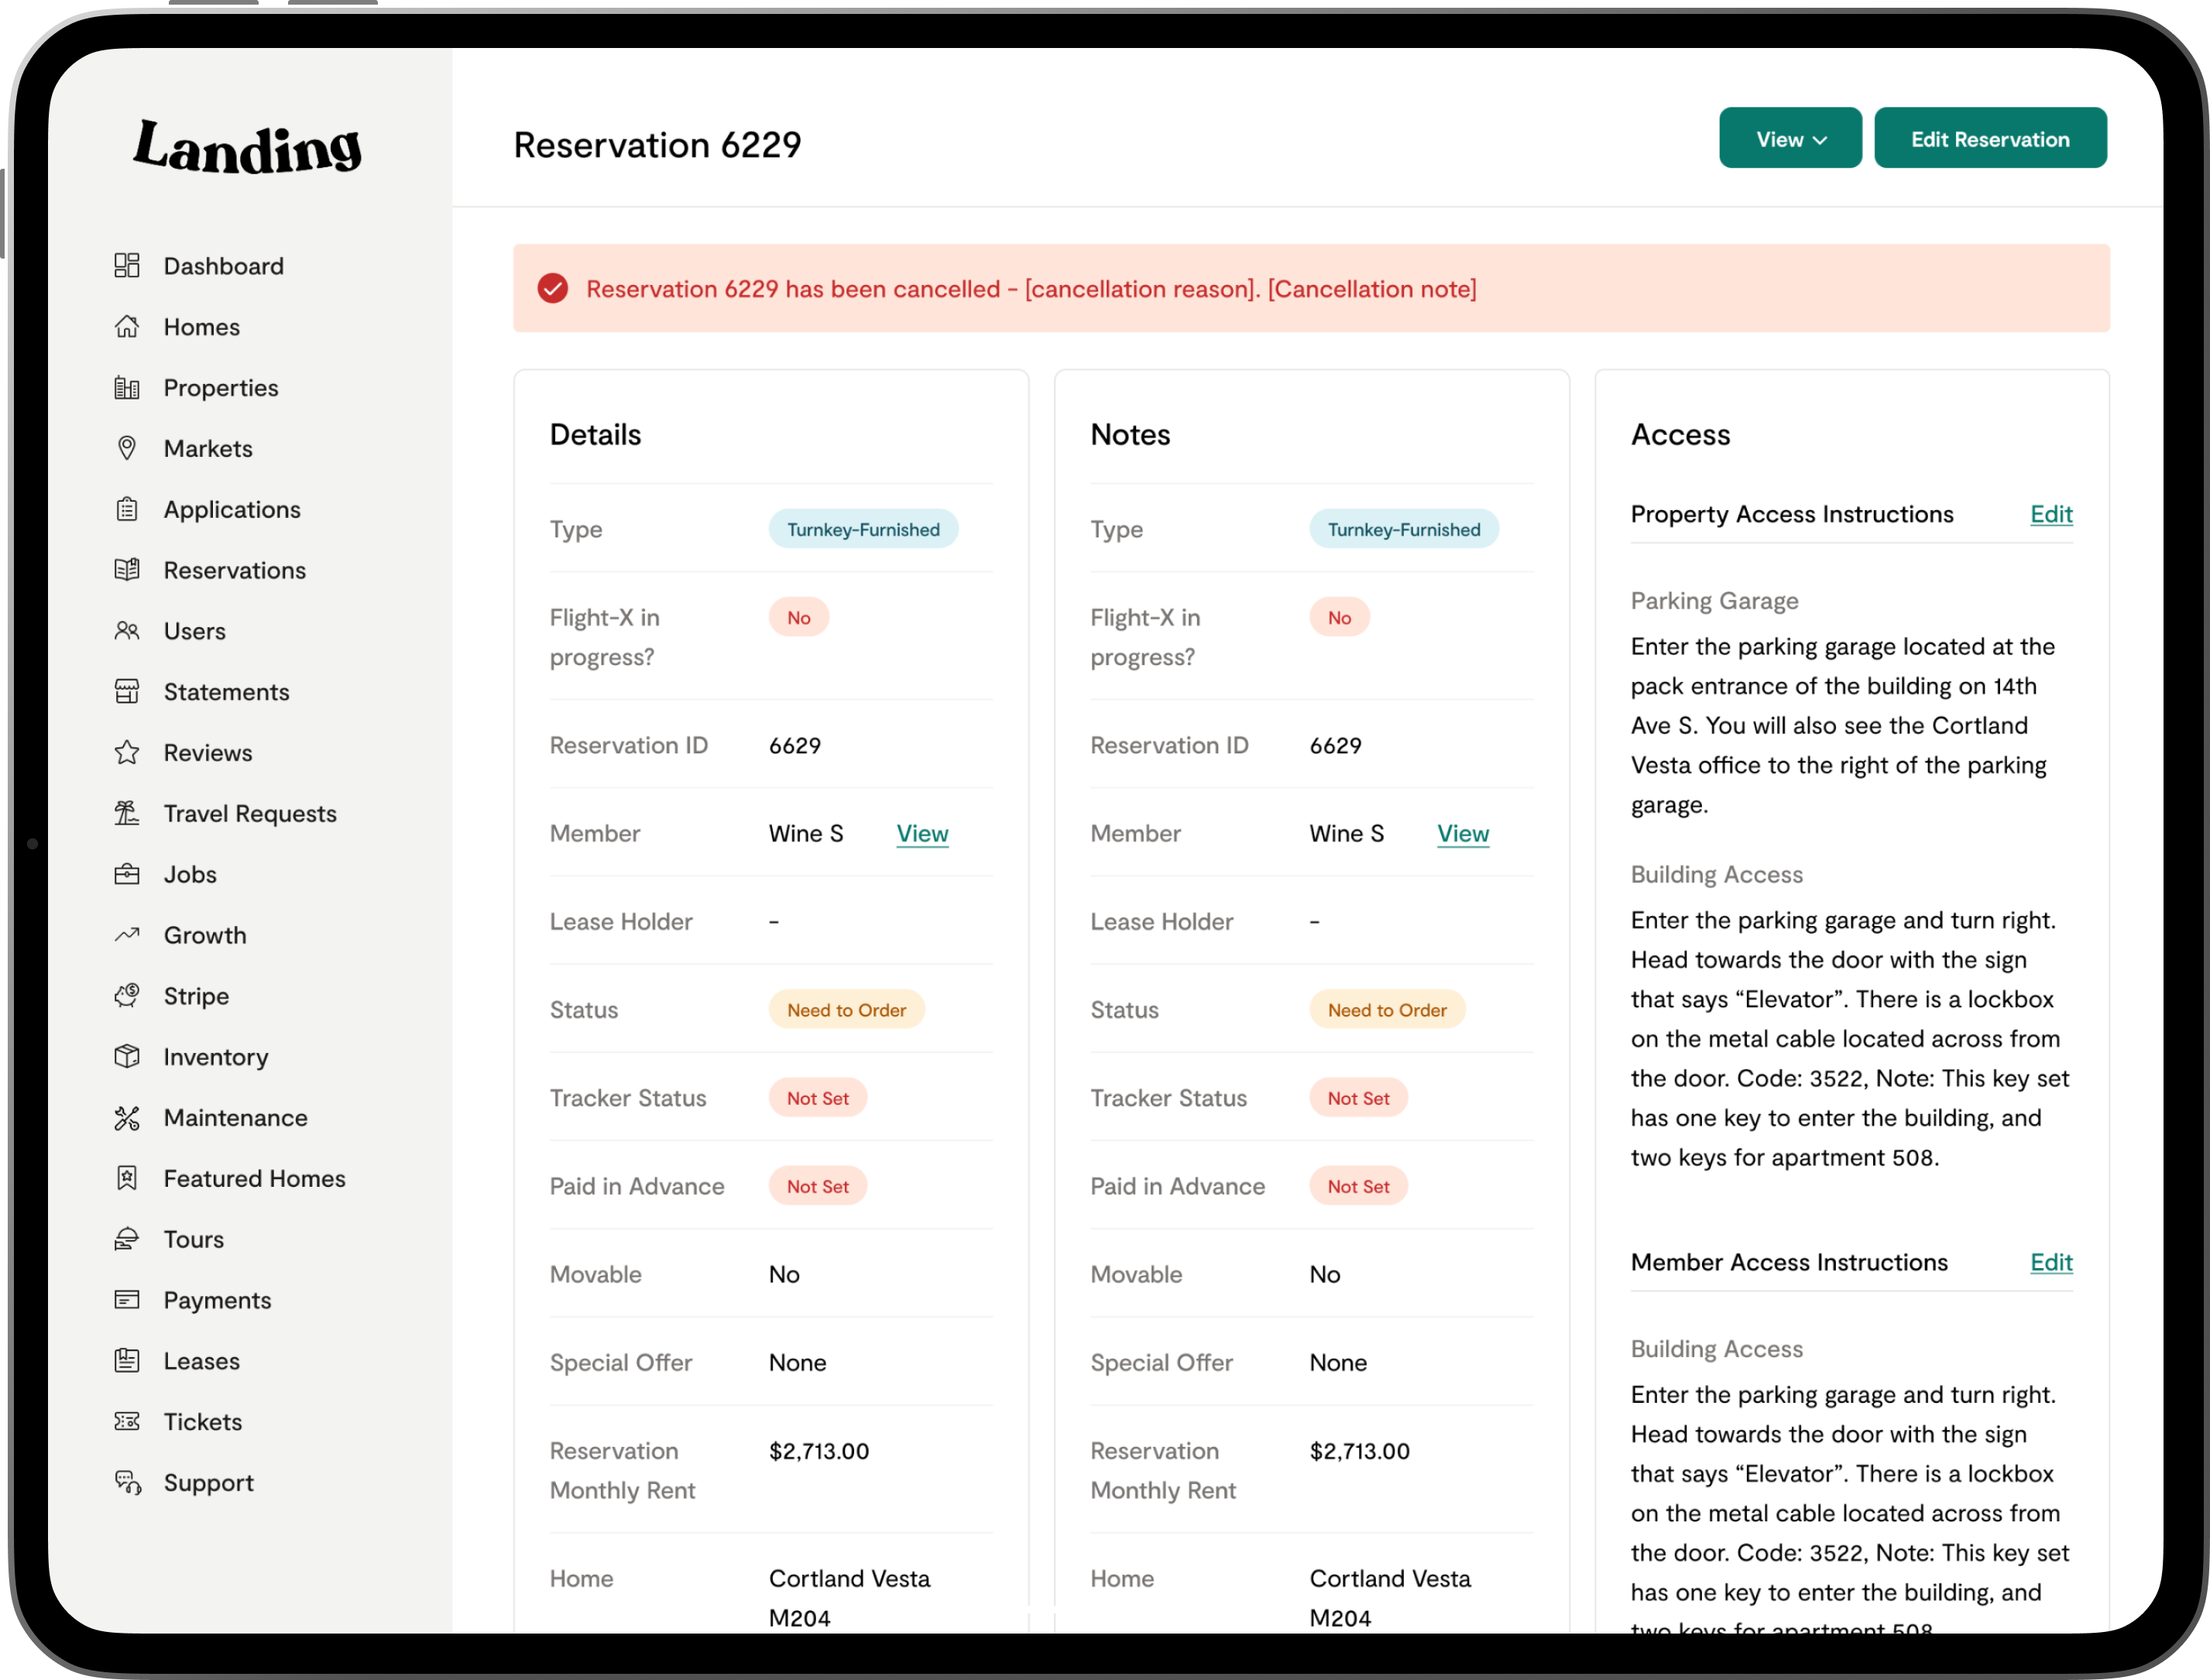Image resolution: width=2210 pixels, height=1680 pixels.
Task: Click the Landing logo
Action: [247, 148]
